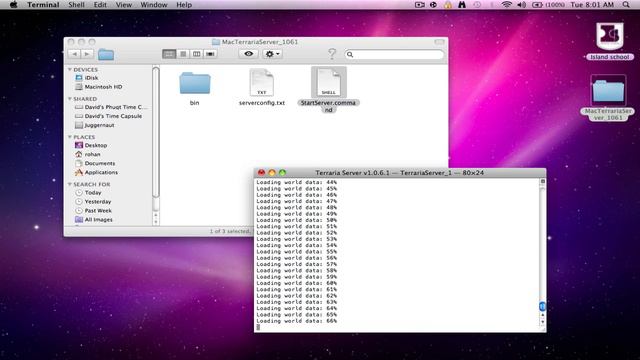Click the Terminal split pane icon
This screenshot has height=360, width=640.
point(542,181)
